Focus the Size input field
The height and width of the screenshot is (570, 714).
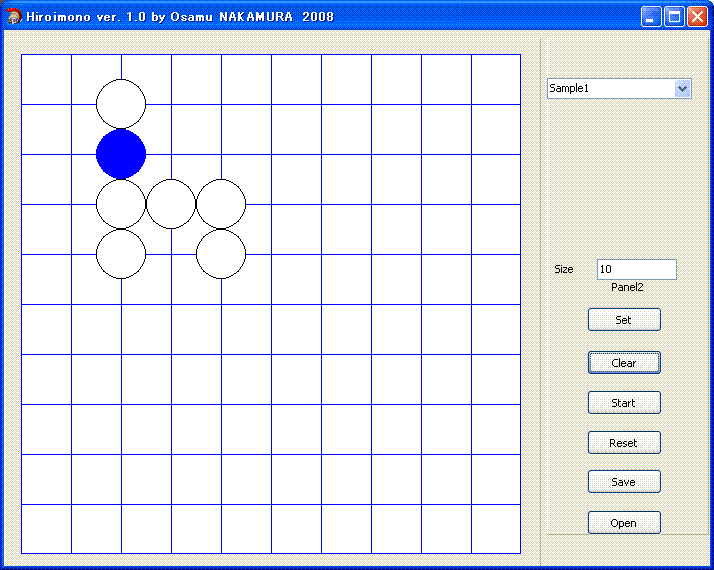tap(637, 269)
